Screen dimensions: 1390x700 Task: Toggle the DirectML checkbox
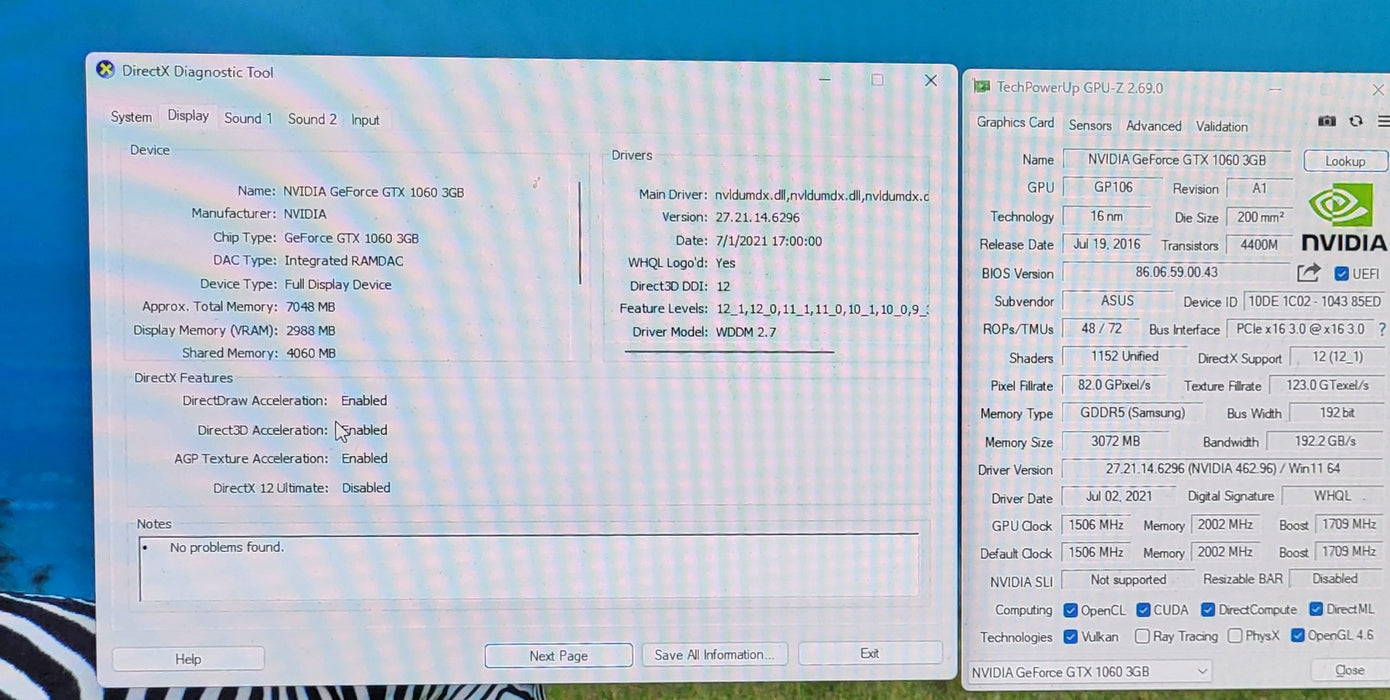[x=1316, y=609]
